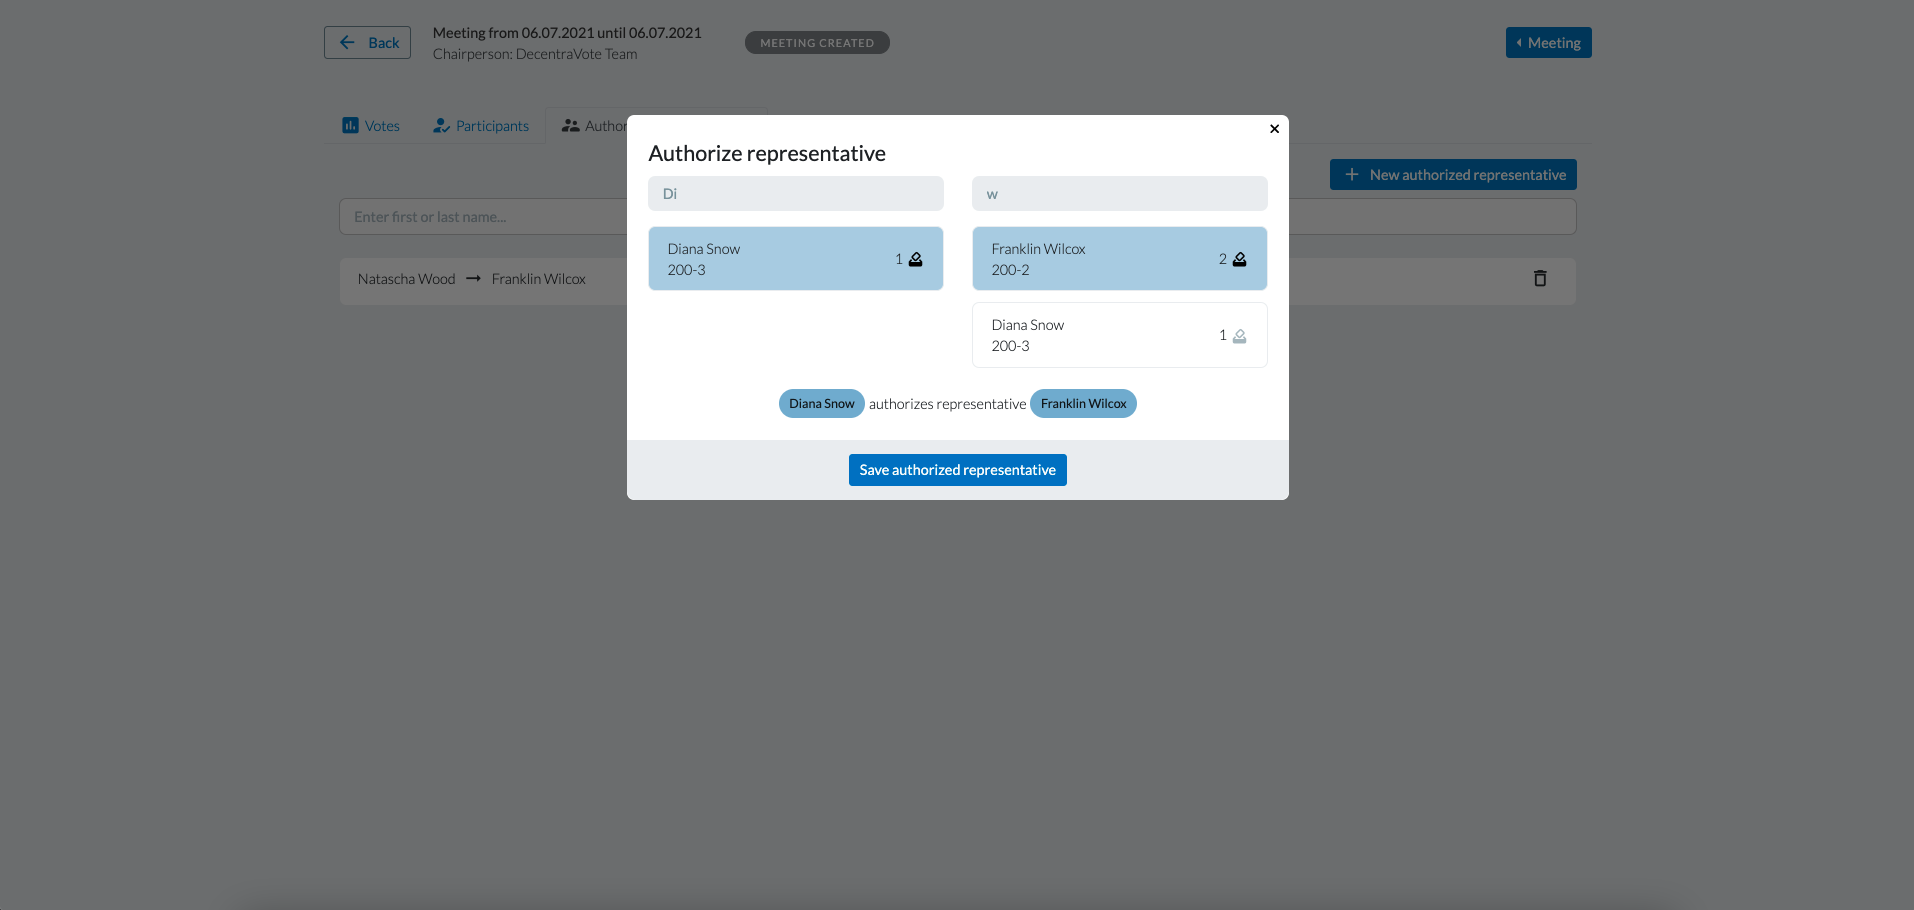Click the Franklin Wilcox name chip
The width and height of the screenshot is (1914, 910).
(x=1083, y=404)
